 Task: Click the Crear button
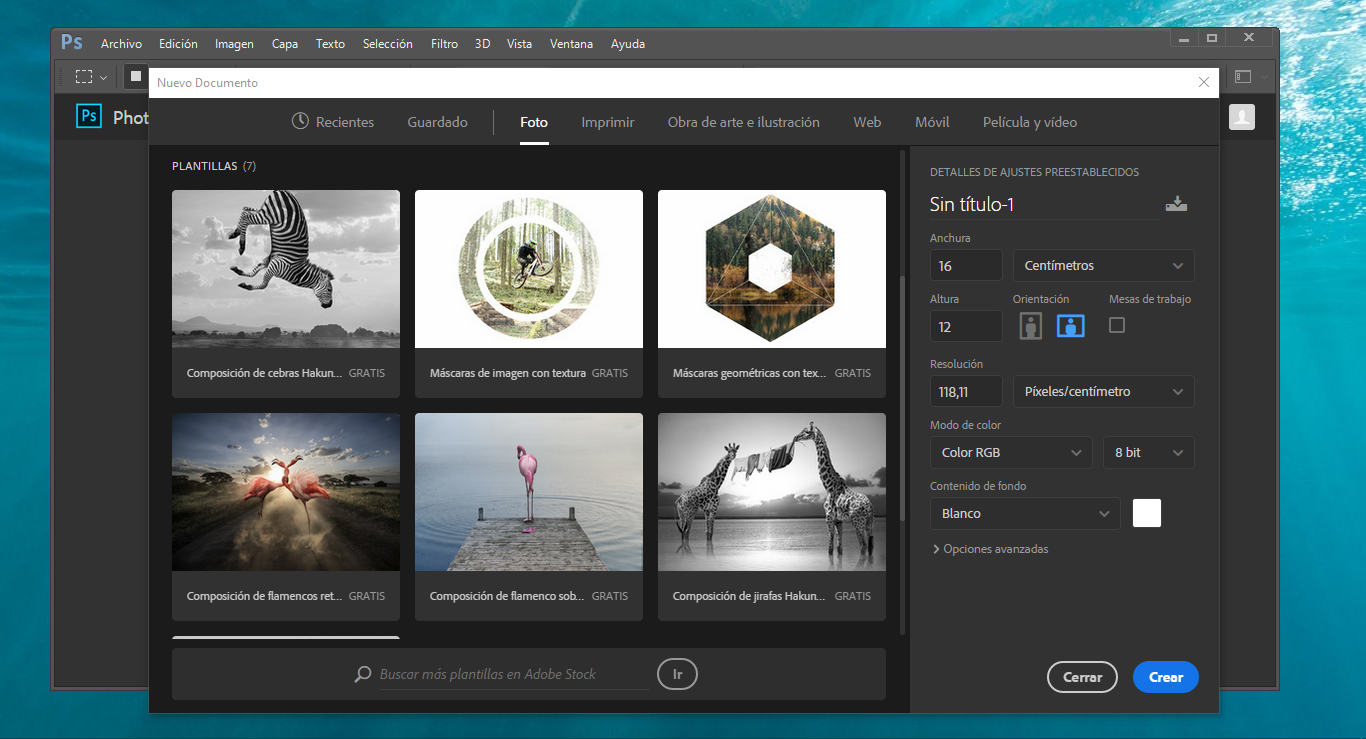[1166, 677]
